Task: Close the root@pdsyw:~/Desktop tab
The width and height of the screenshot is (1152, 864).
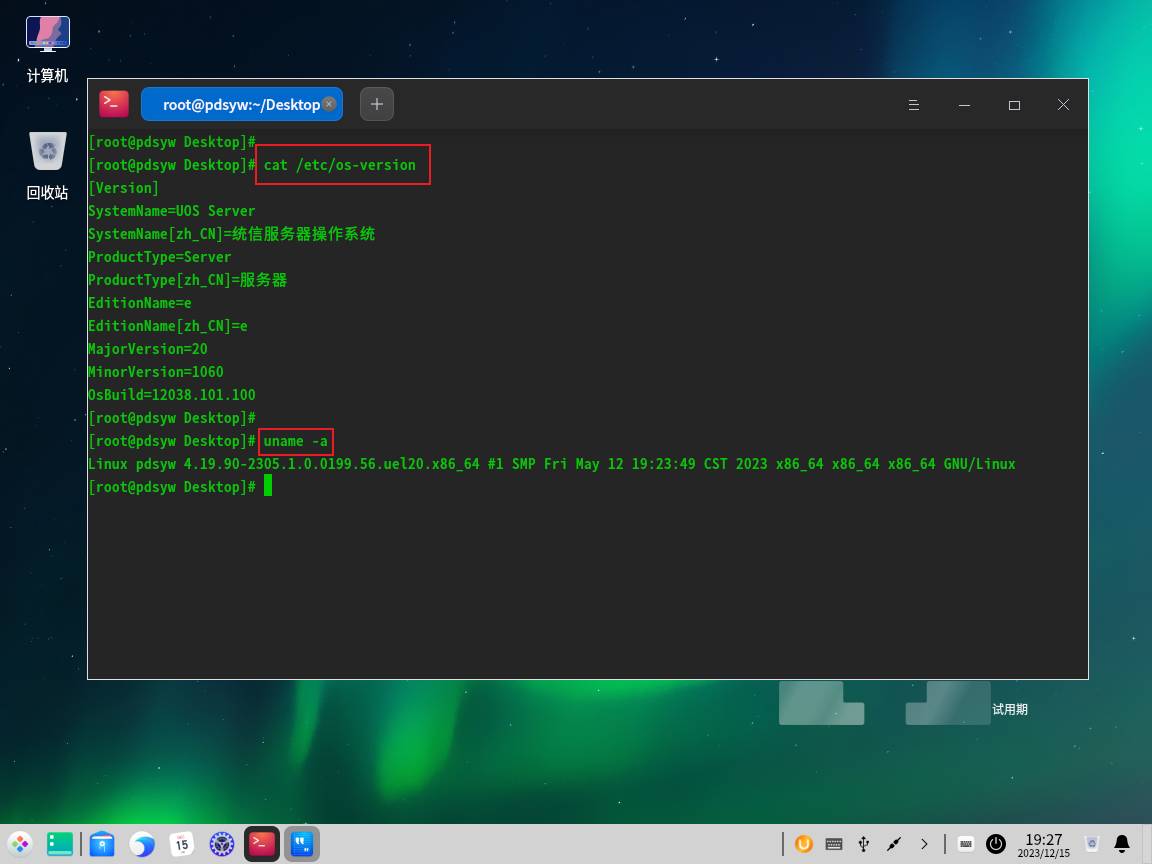Action: click(x=329, y=104)
